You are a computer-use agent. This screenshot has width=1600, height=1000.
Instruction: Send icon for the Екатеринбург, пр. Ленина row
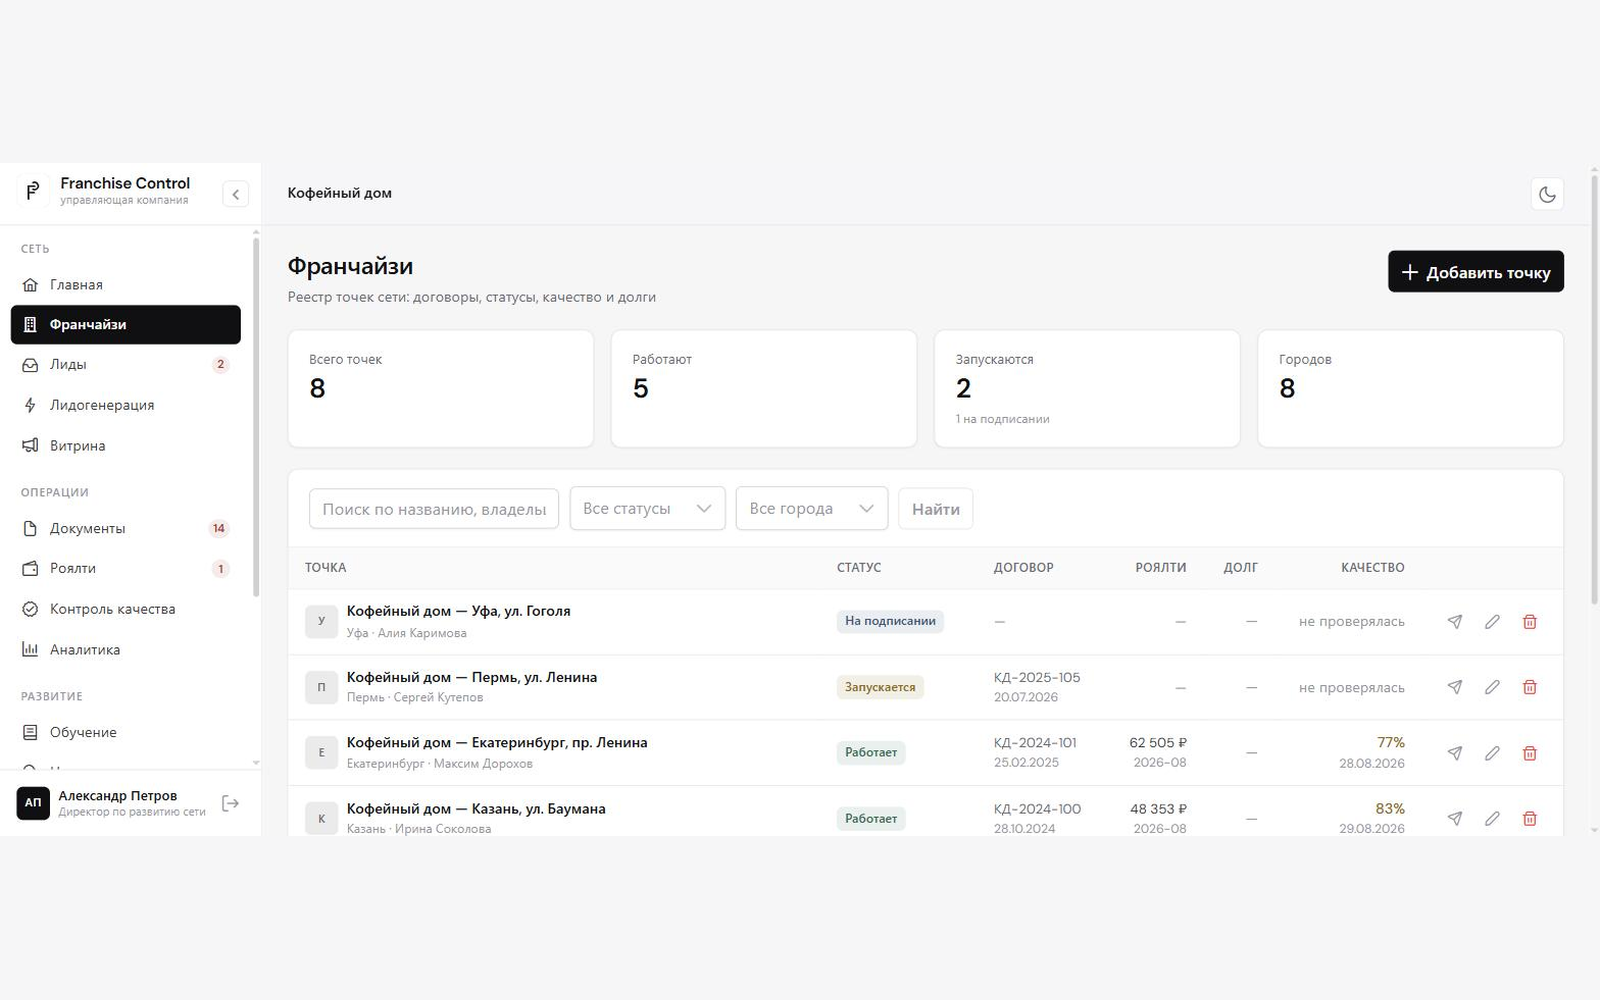coord(1455,753)
